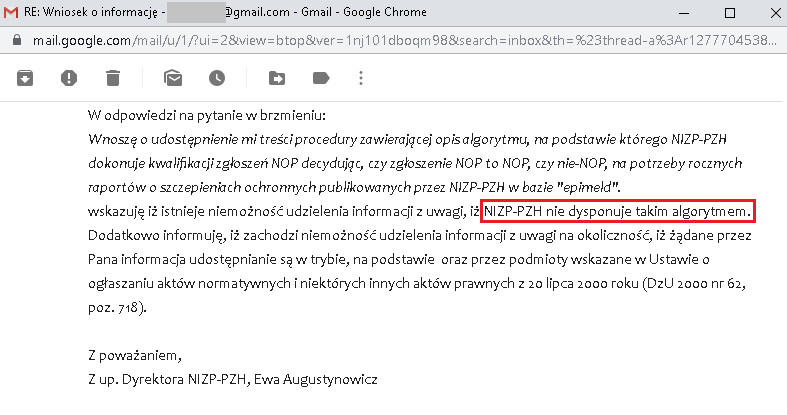Click the "Z poważaniem," closing line
The height and width of the screenshot is (415, 787).
pyautogui.click(x=135, y=357)
